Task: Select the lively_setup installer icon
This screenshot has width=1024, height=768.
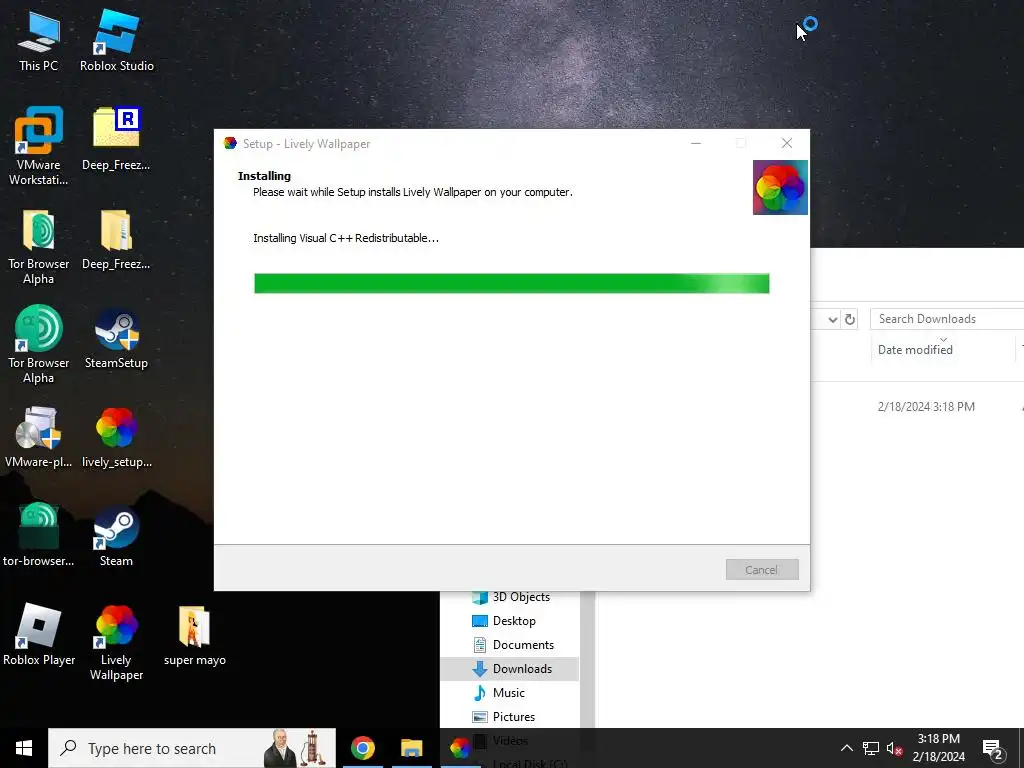Action: 116,438
